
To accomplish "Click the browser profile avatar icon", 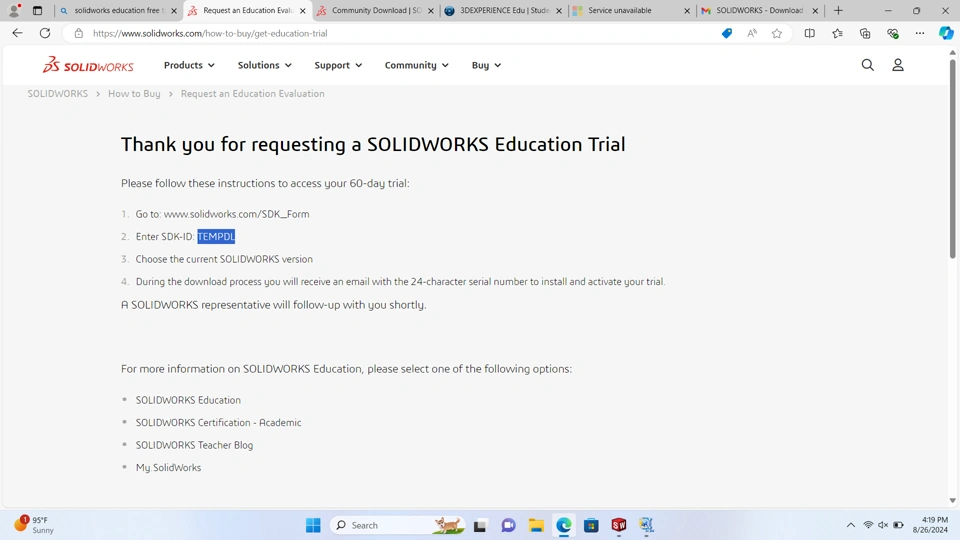I will pyautogui.click(x=15, y=10).
